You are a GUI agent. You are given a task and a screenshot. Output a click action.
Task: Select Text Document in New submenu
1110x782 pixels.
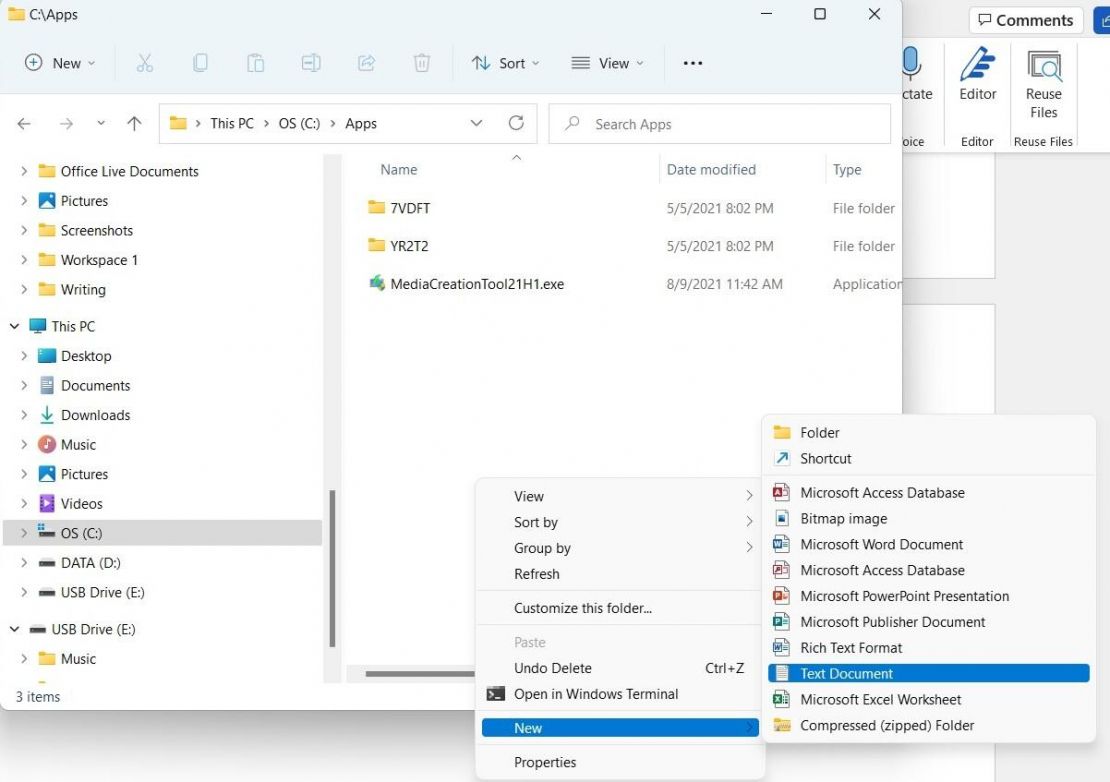(x=928, y=673)
